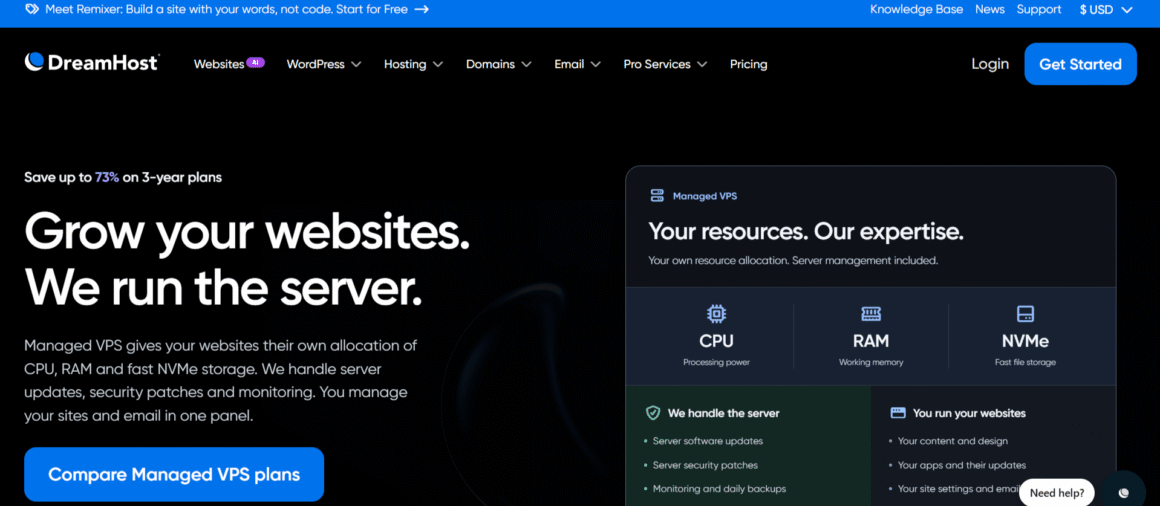The image size is (1160, 506).
Task: Click the arrow after Start for Free
Action: (421, 10)
